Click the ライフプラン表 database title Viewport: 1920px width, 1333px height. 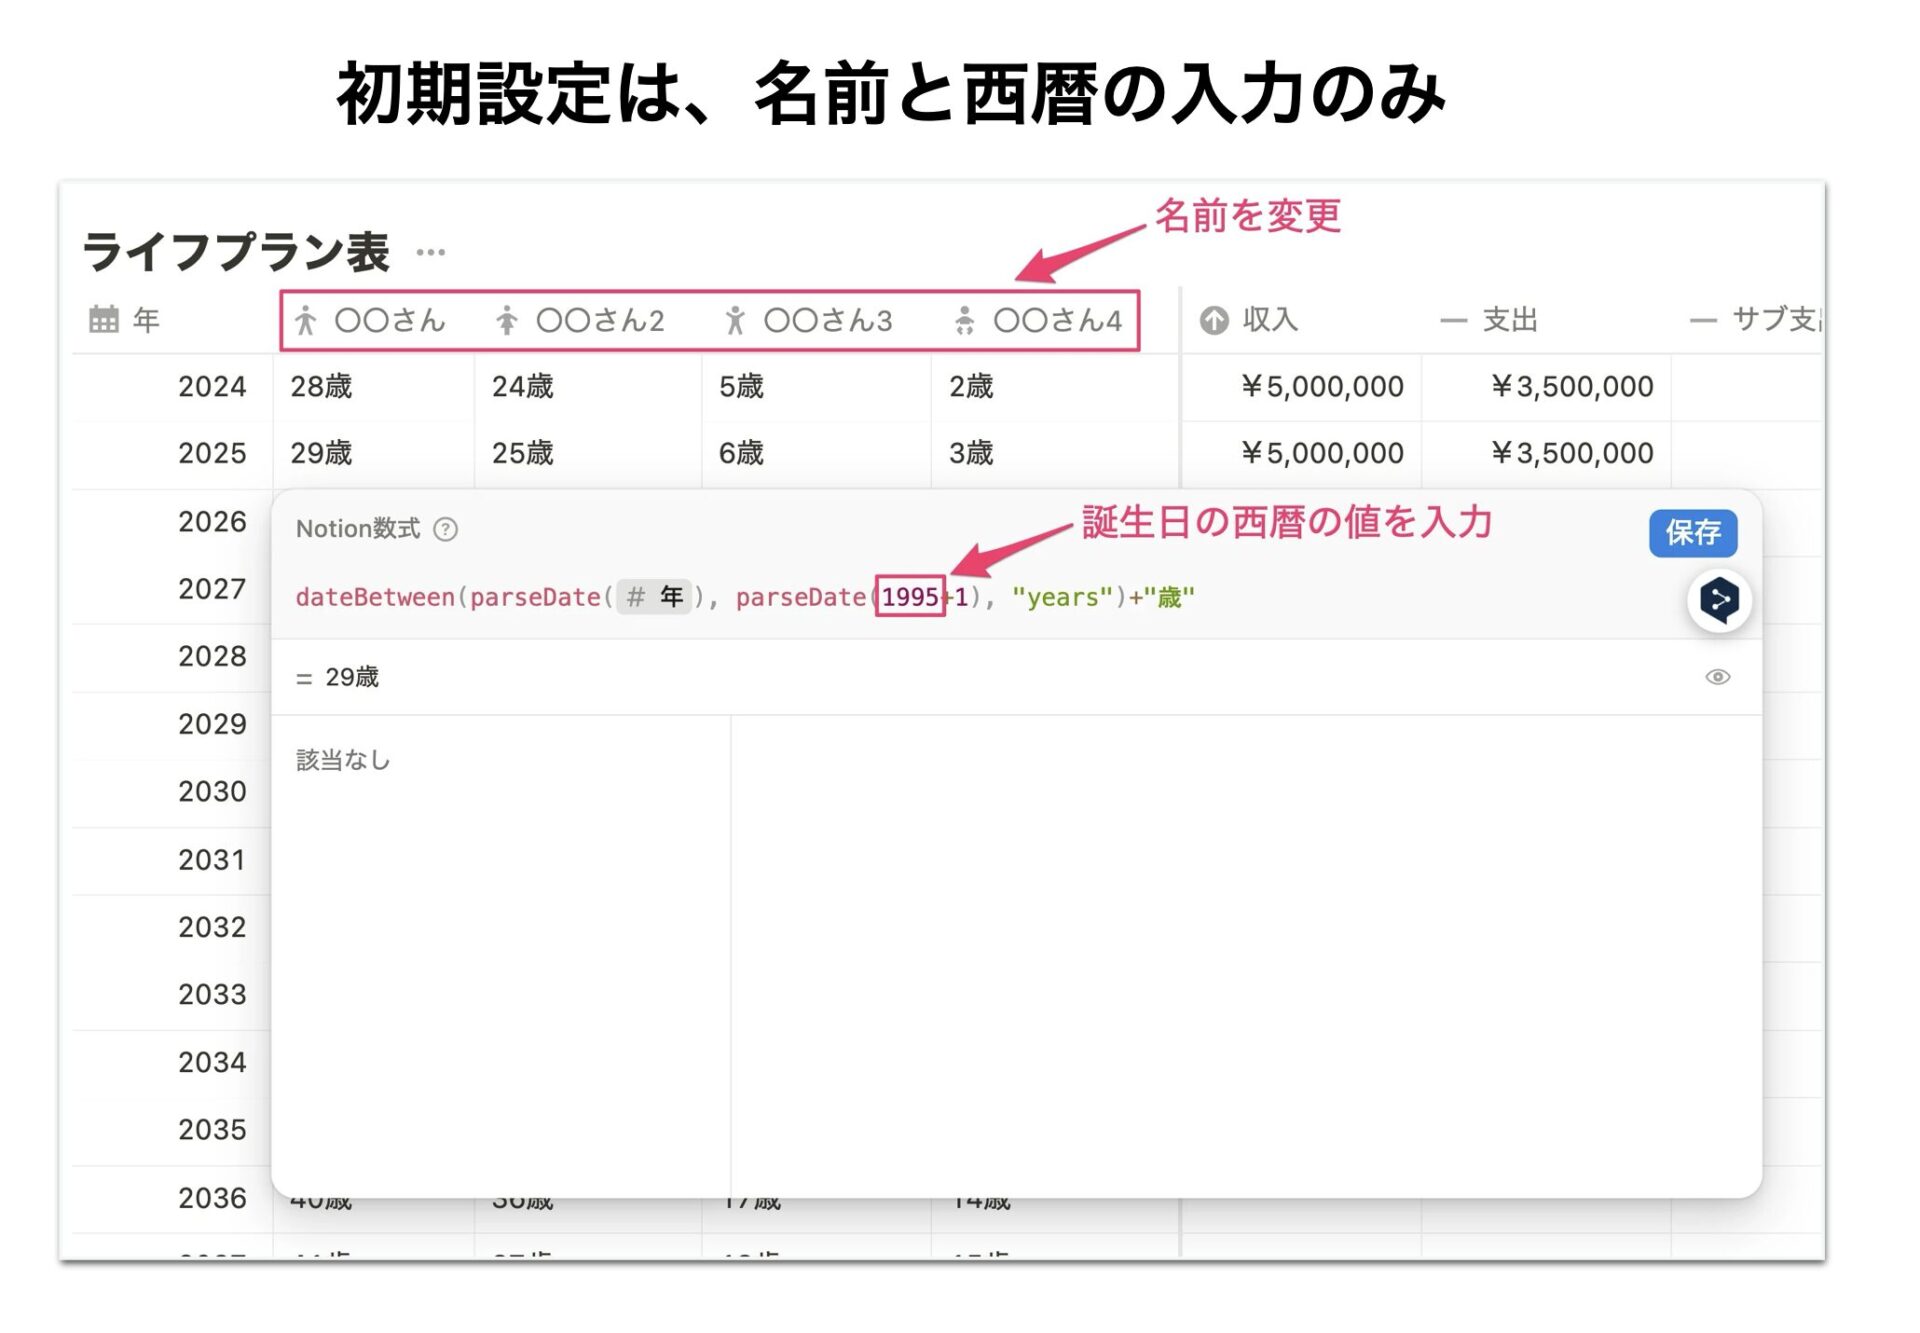tap(236, 251)
